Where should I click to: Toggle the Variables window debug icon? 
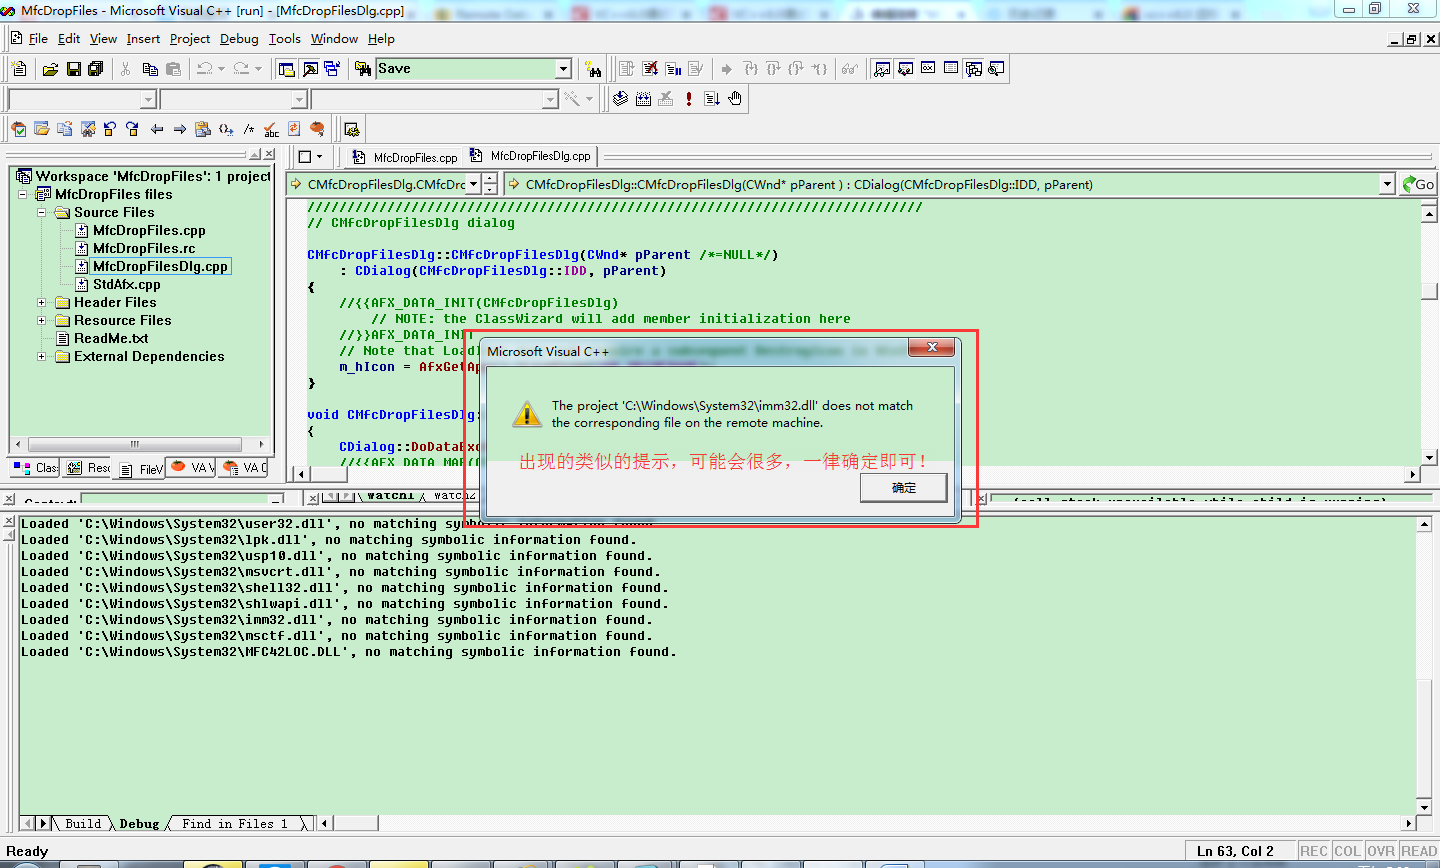[x=905, y=69]
